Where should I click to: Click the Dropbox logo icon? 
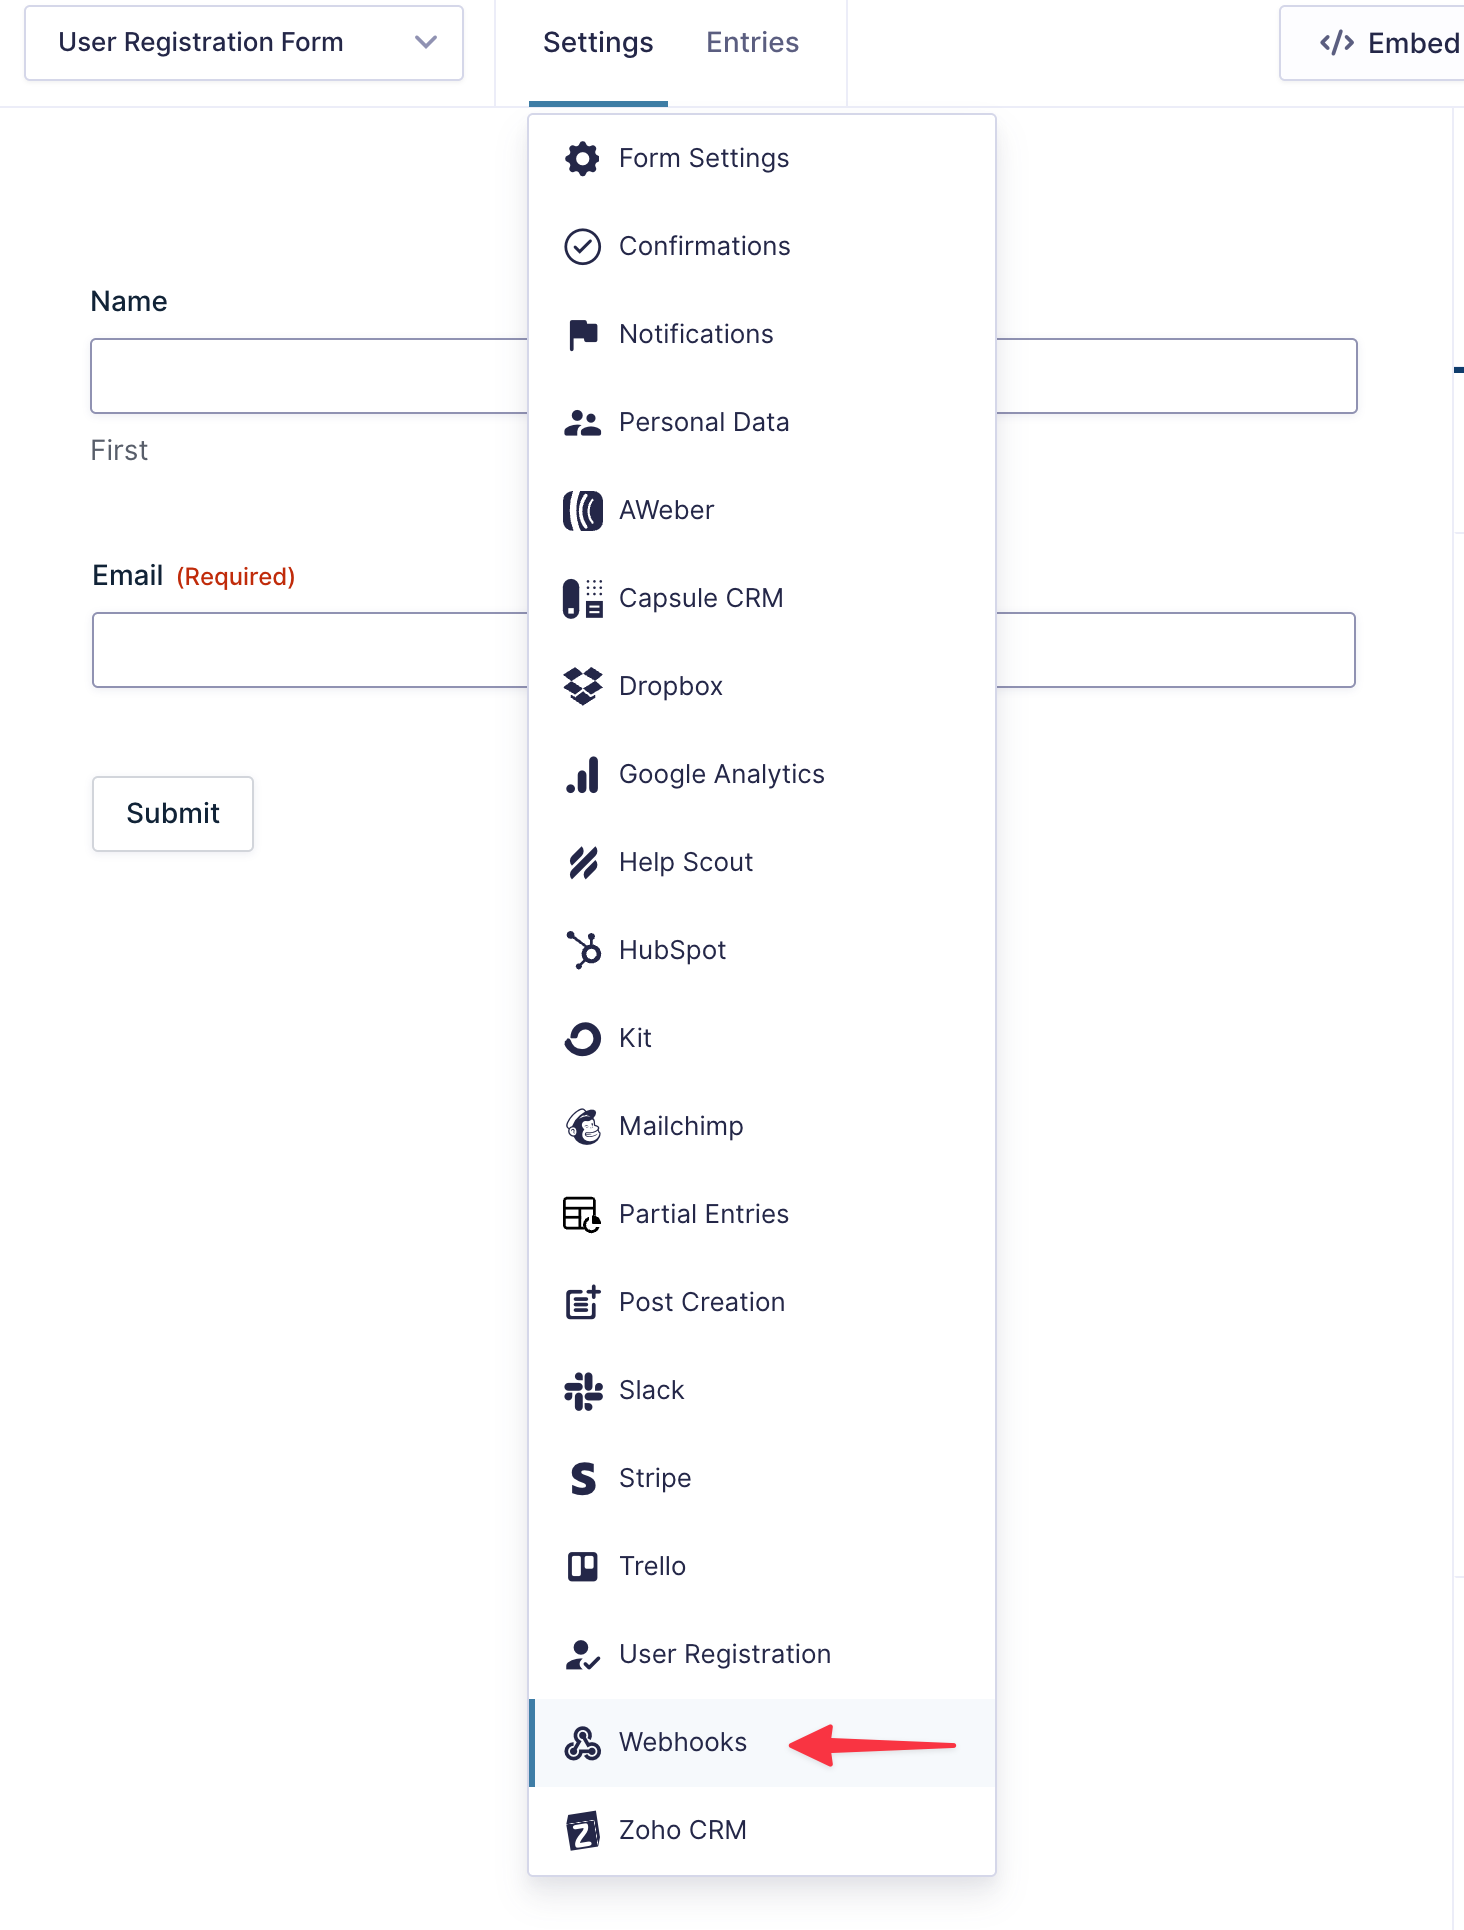pyautogui.click(x=582, y=686)
